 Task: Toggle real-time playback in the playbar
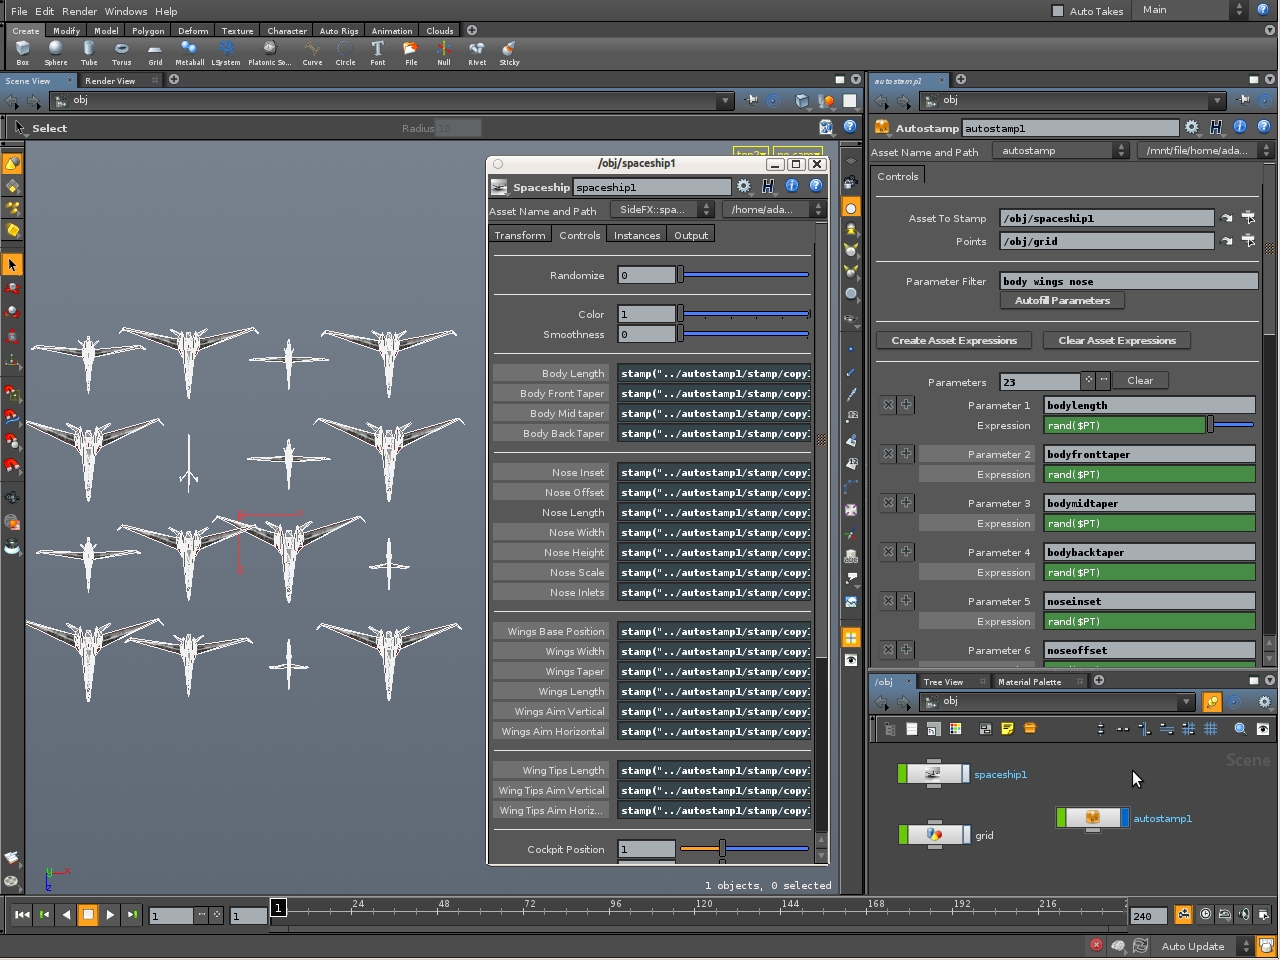pos(1205,914)
